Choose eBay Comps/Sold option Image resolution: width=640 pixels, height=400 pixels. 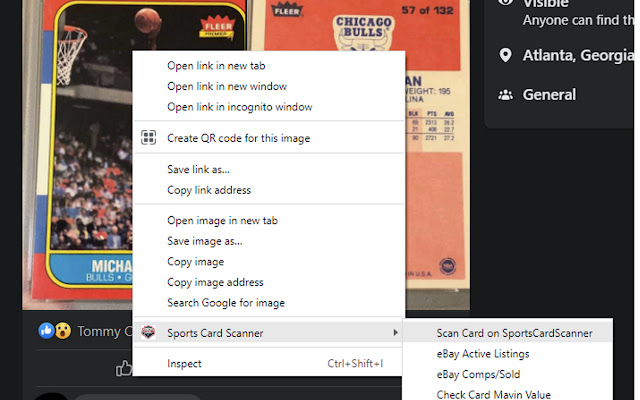tap(508, 374)
